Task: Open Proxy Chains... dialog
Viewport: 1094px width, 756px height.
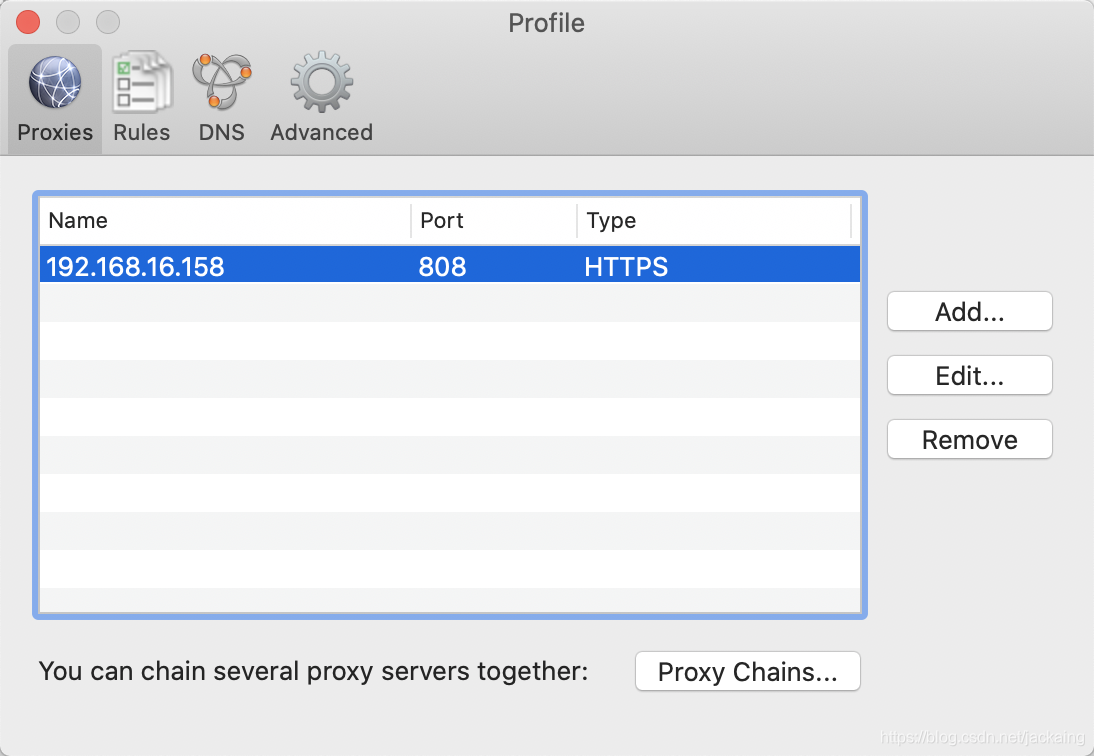Action: pyautogui.click(x=748, y=672)
